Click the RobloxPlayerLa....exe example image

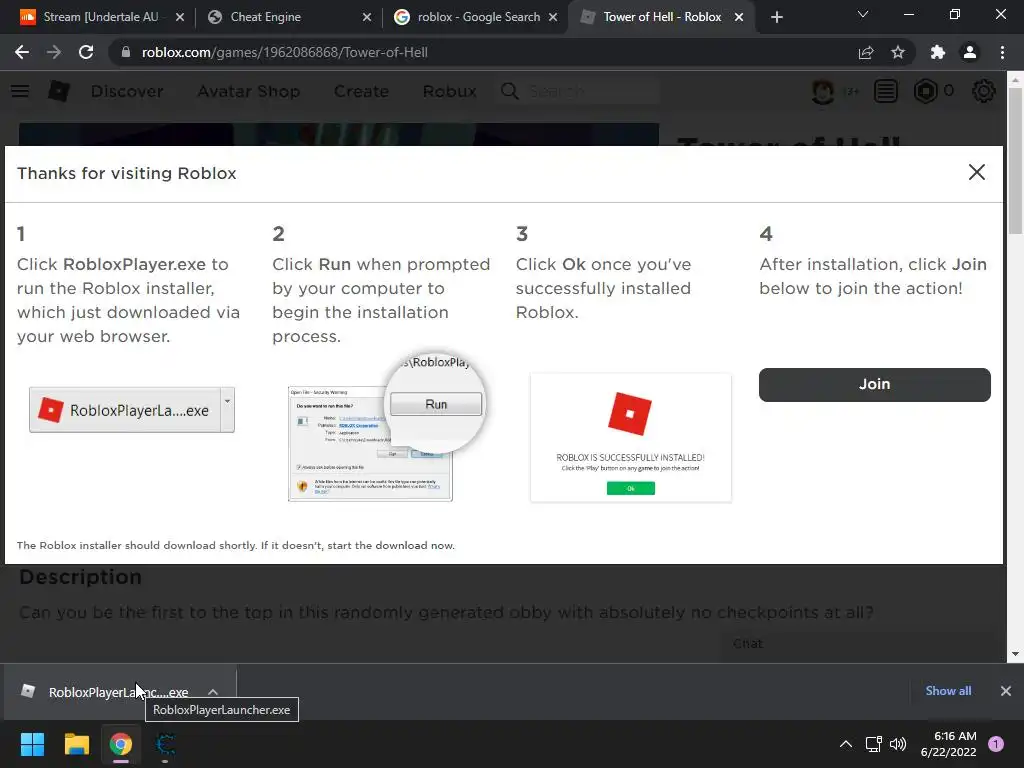point(132,410)
